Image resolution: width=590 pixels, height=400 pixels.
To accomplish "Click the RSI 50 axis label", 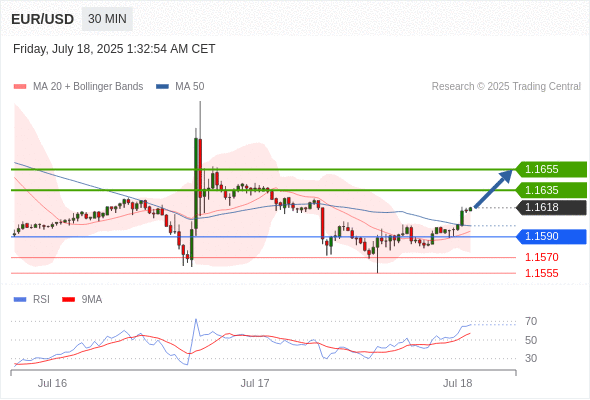I will (x=531, y=340).
